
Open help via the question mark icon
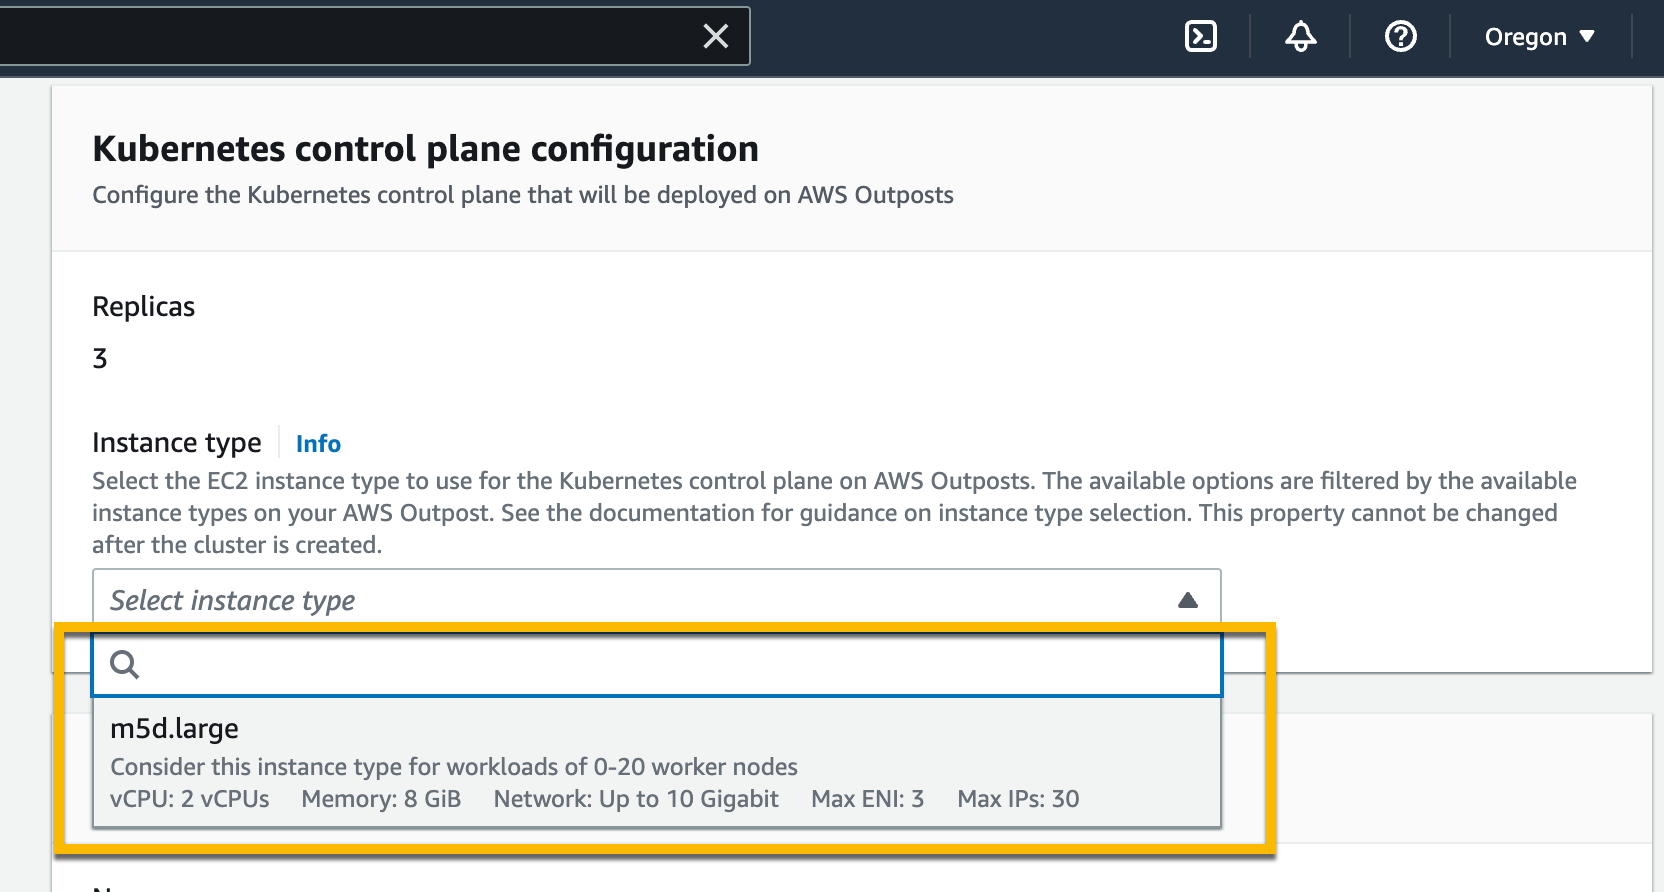pyautogui.click(x=1399, y=36)
